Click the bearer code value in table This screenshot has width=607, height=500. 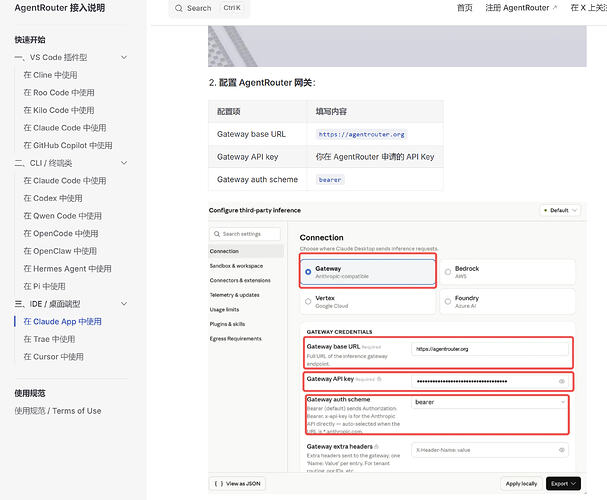pyautogui.click(x=330, y=180)
